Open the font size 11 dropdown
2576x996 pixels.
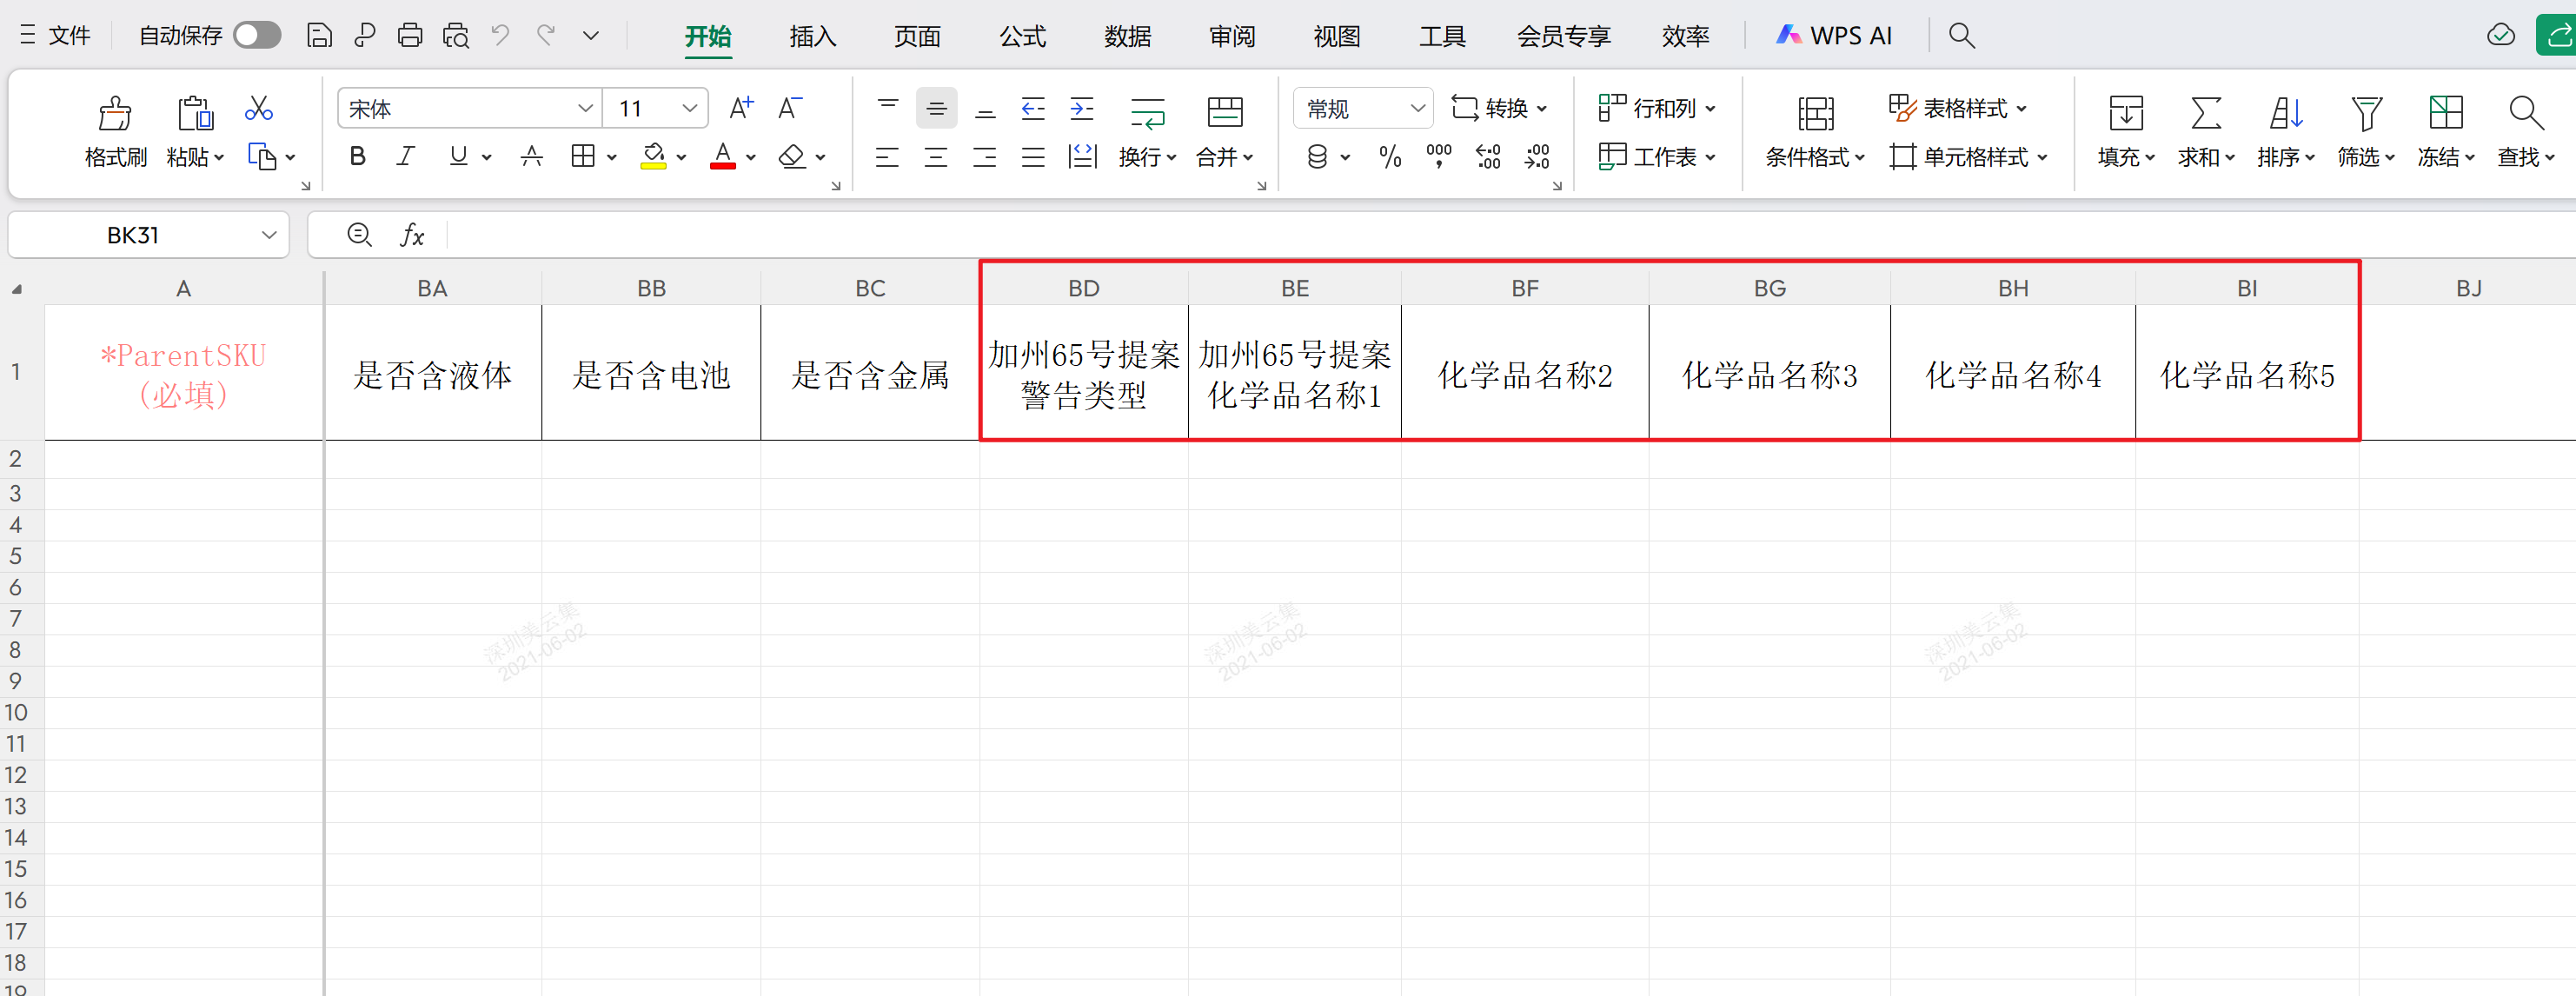pos(689,109)
